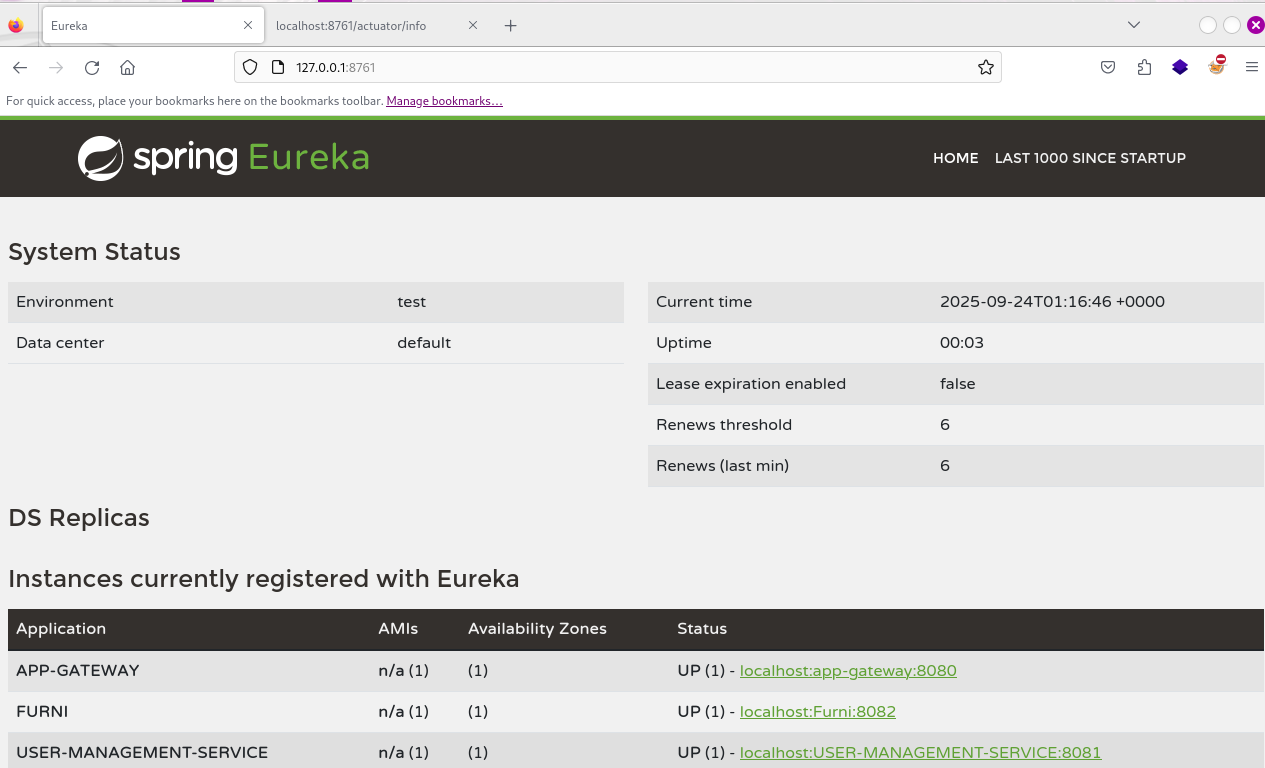The image size is (1265, 768).
Task: Select the data center value 'default'
Action: coord(424,343)
